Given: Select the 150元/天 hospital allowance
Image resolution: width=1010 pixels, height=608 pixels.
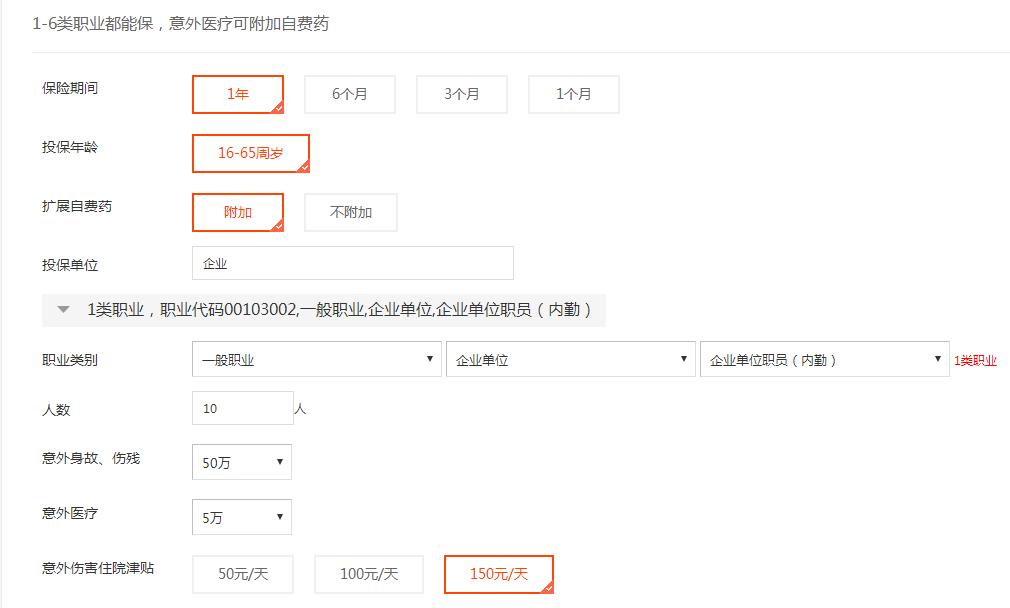Looking at the screenshot, I should (x=498, y=573).
